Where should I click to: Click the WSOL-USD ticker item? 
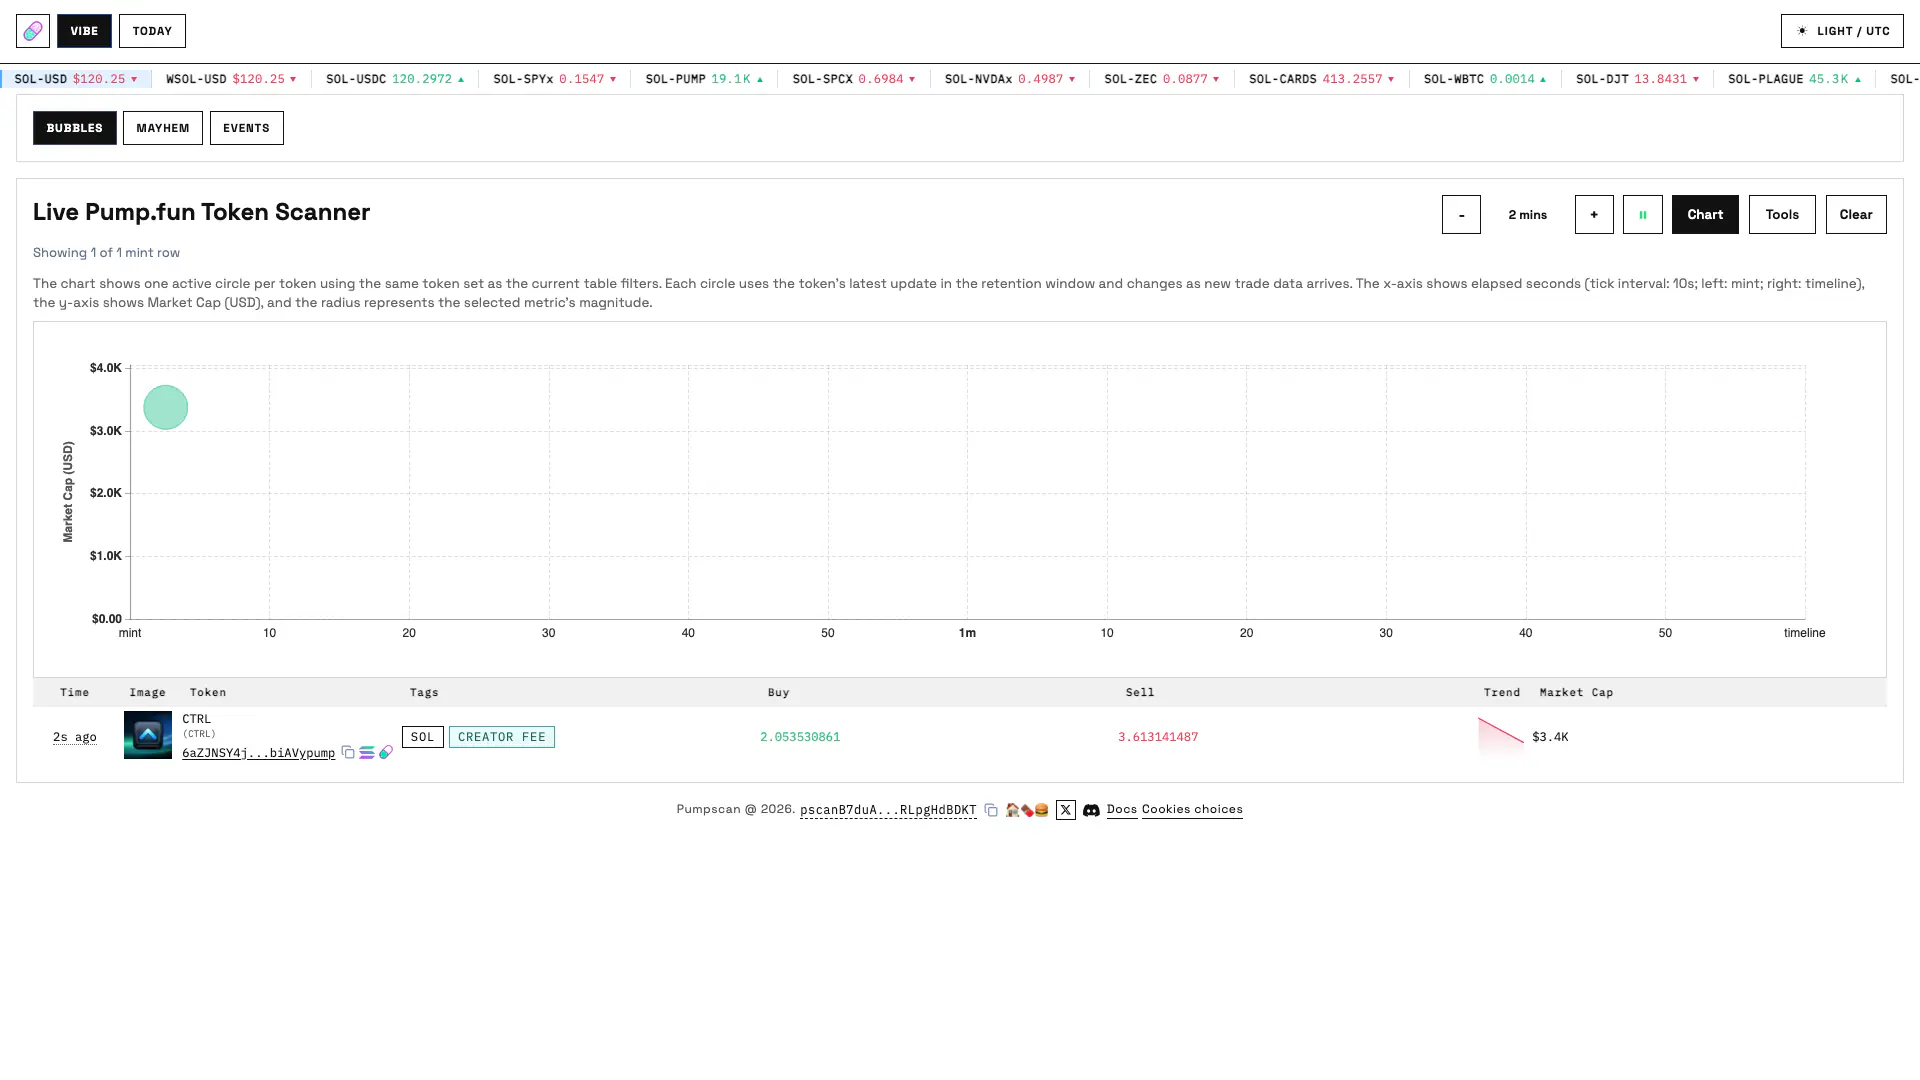[231, 79]
